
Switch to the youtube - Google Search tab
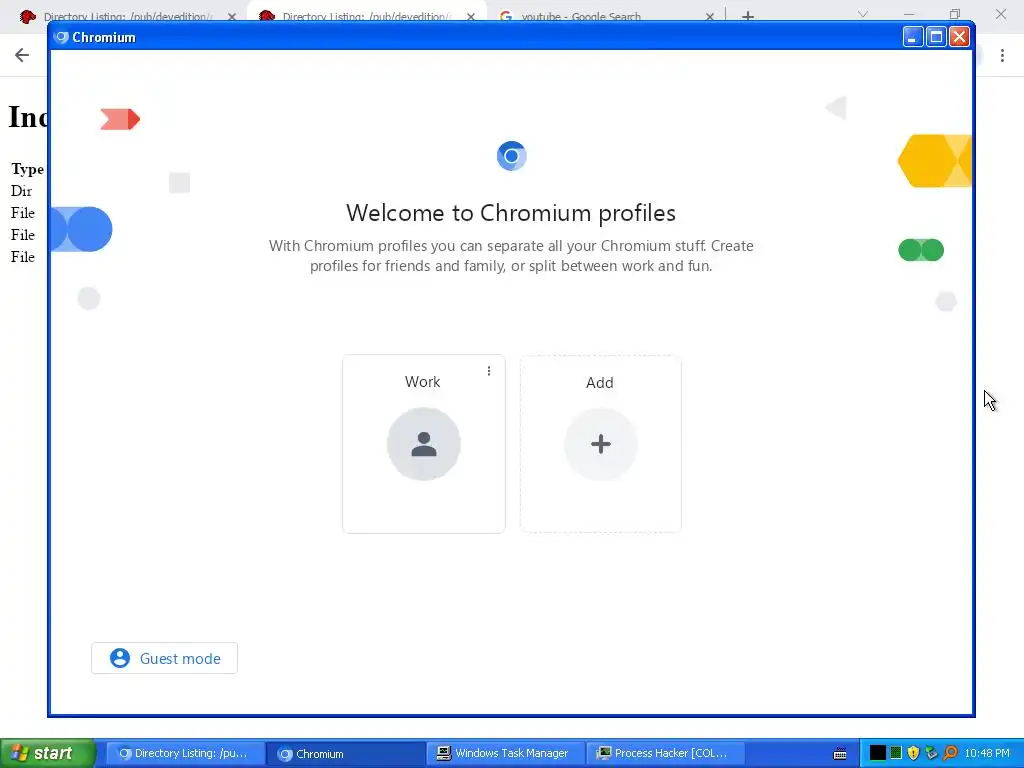(x=580, y=16)
